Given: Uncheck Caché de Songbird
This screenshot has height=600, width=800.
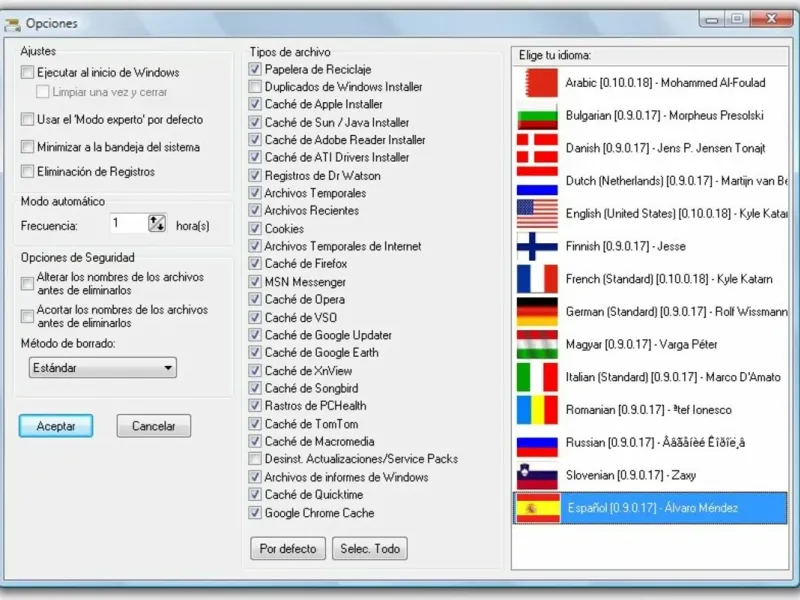Looking at the screenshot, I should [x=255, y=388].
